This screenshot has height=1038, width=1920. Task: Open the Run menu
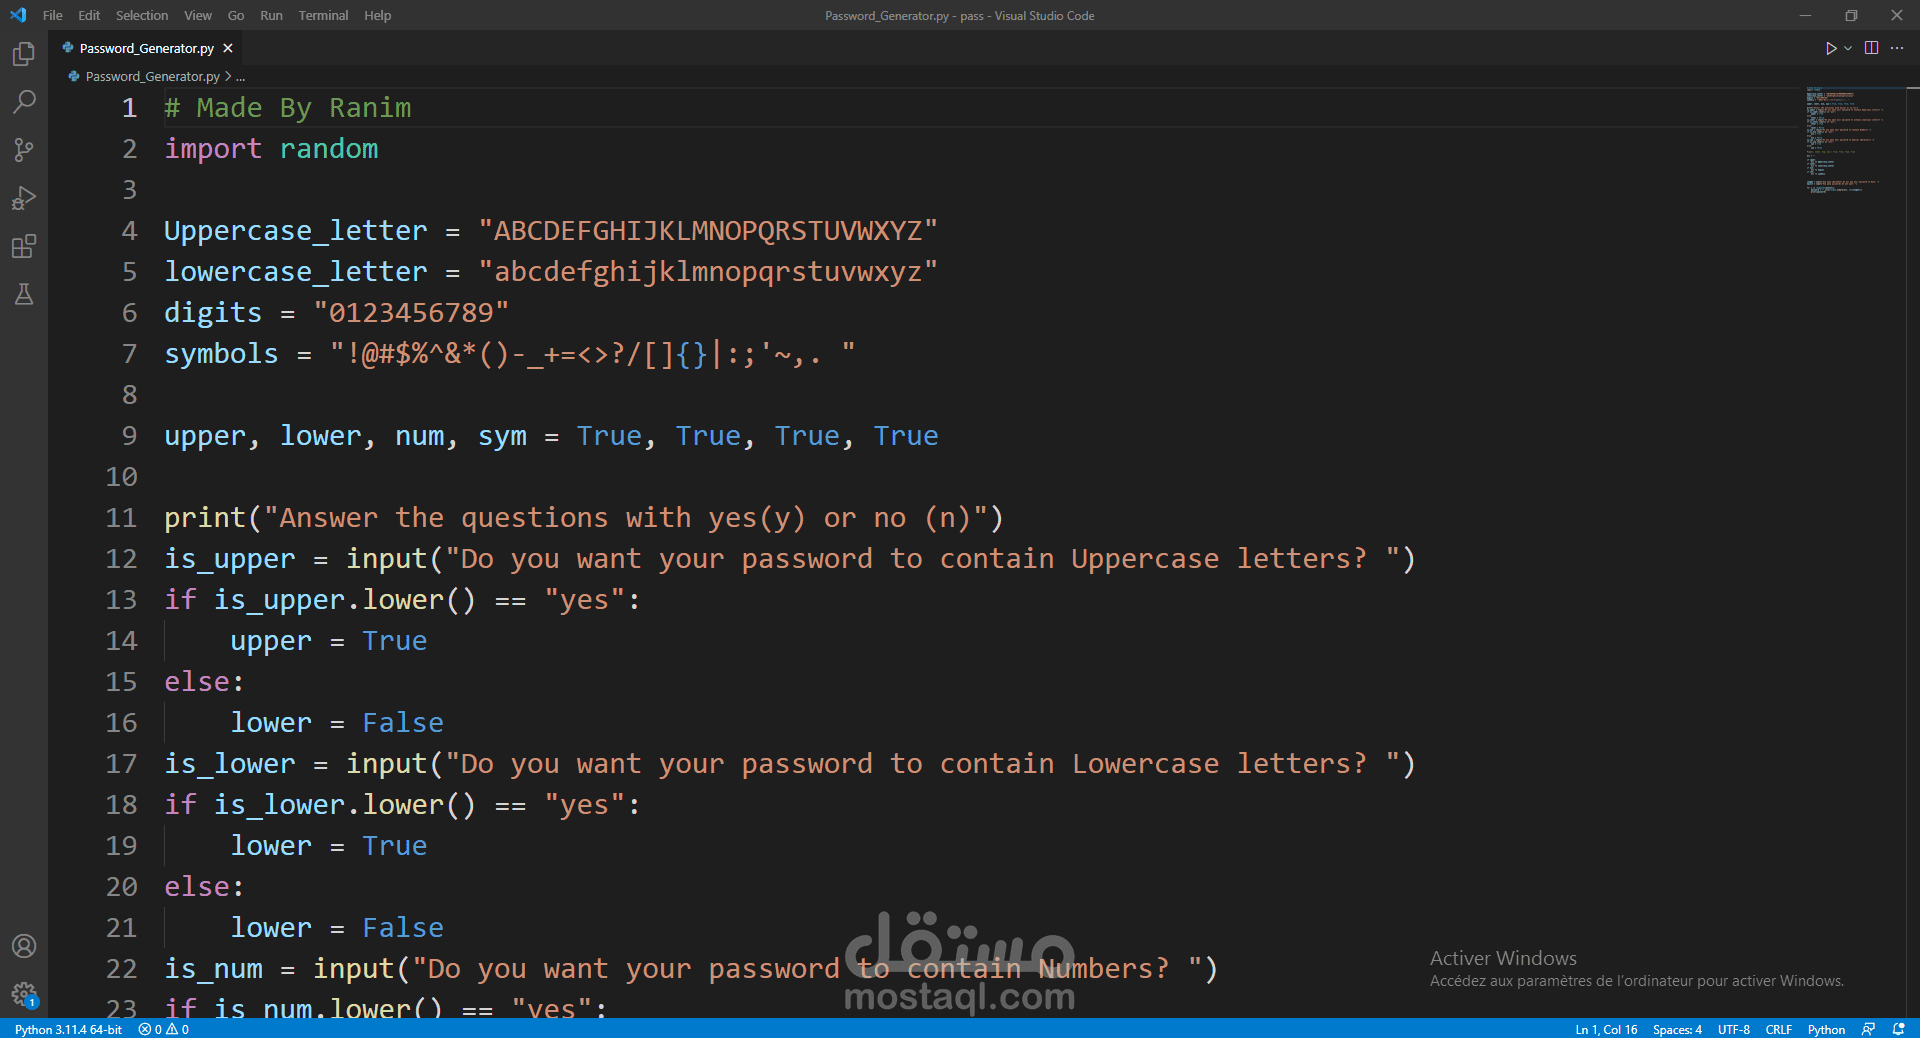click(x=271, y=15)
